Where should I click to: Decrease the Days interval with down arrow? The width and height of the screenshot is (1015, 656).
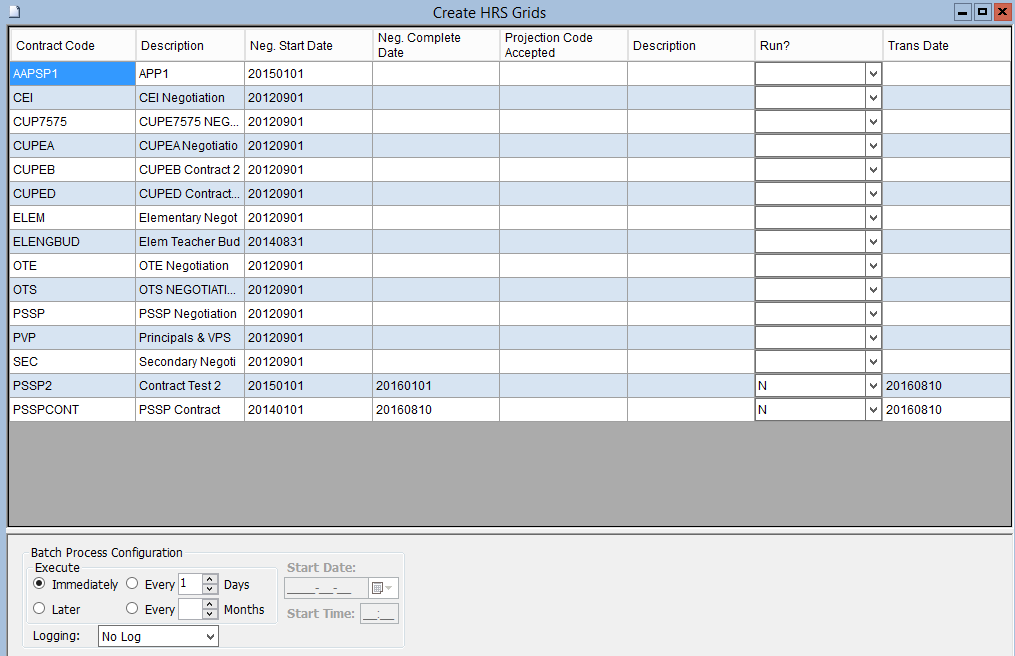point(209,590)
